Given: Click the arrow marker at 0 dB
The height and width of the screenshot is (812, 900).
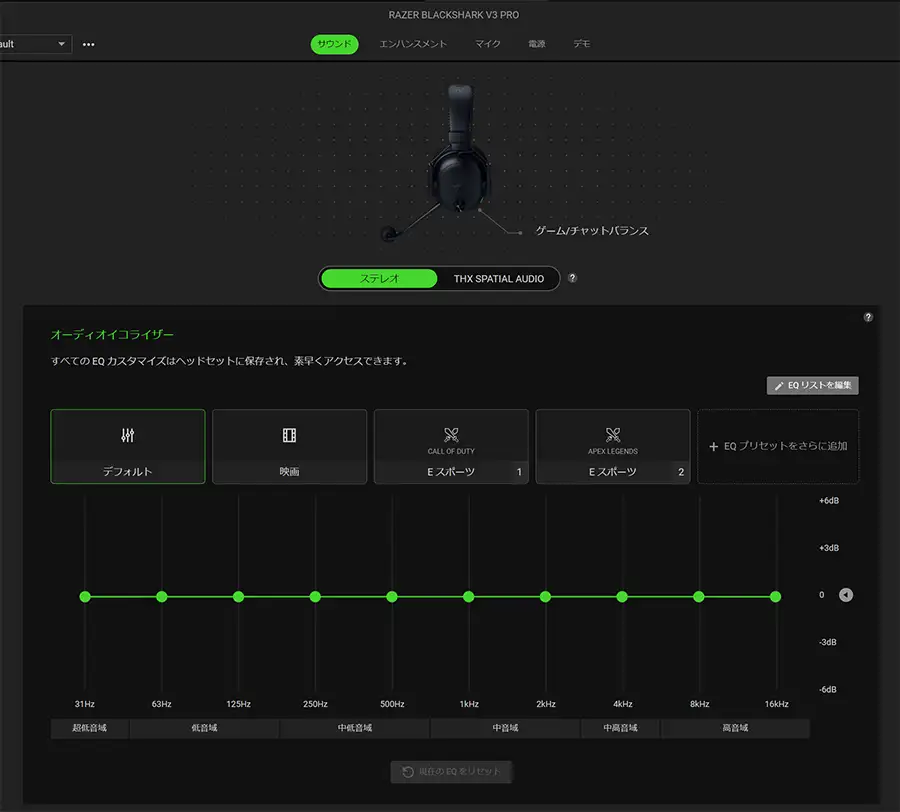Looking at the screenshot, I should click(845, 595).
